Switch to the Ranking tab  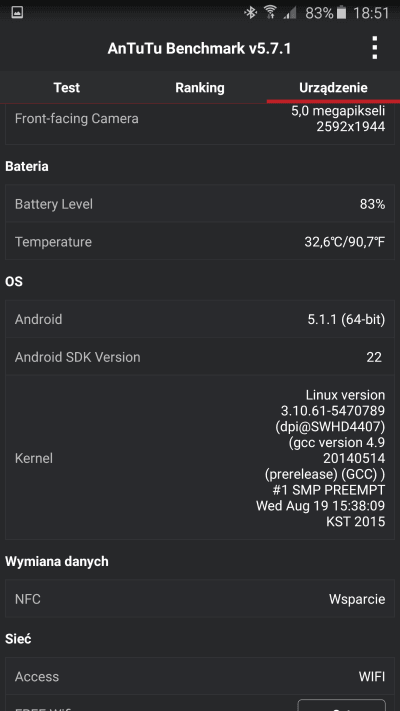pyautogui.click(x=200, y=88)
